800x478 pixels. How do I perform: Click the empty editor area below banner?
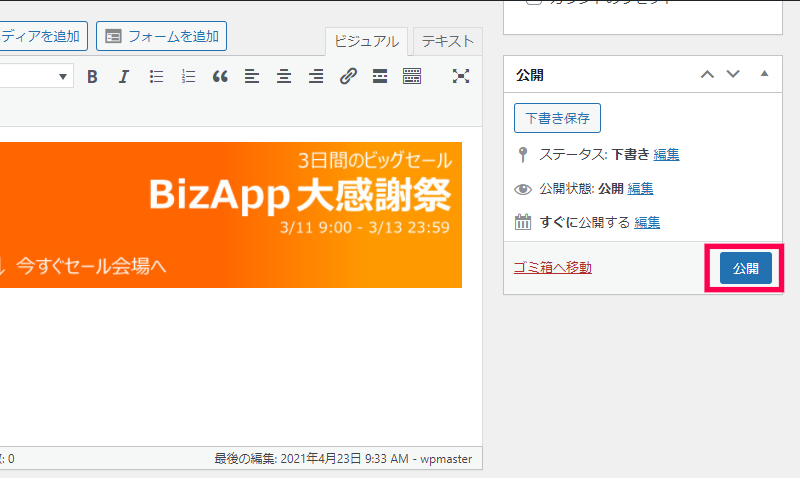click(240, 367)
